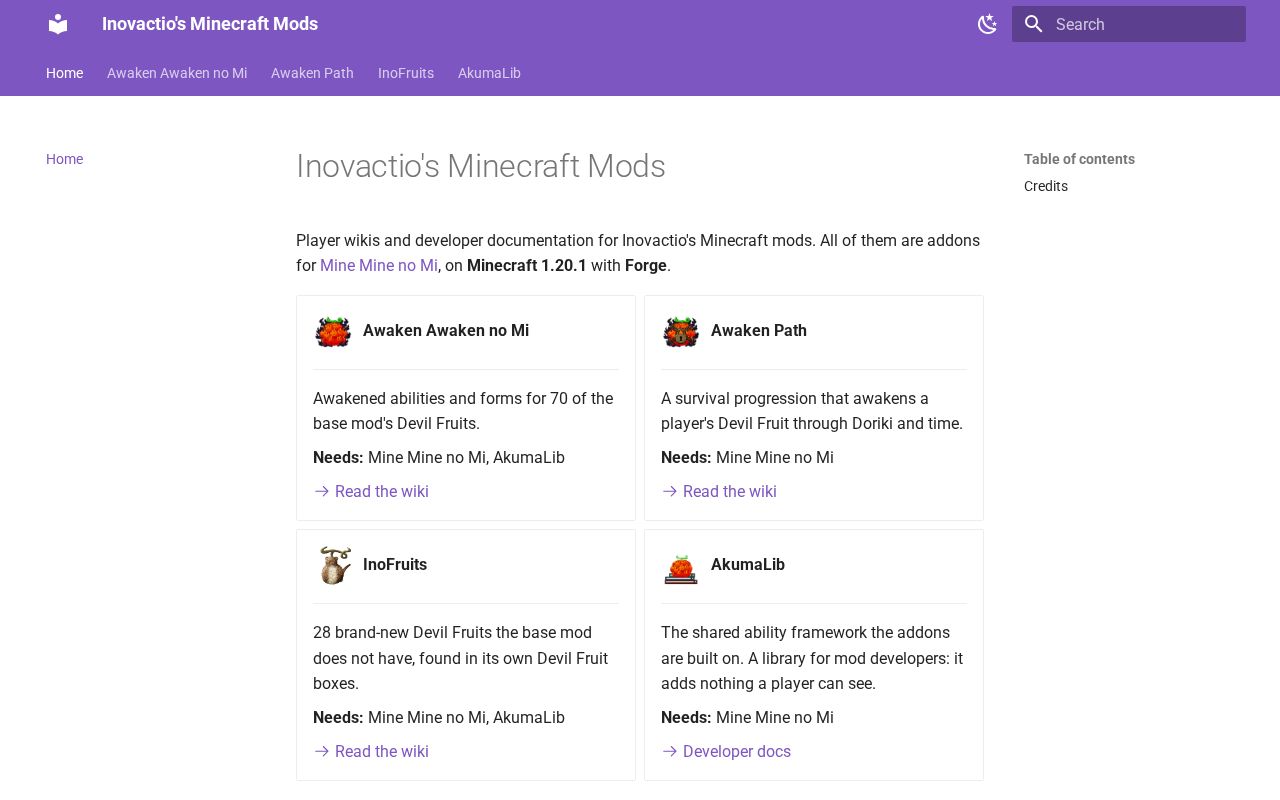Screen dimensions: 1280x800
Task: Jump to Credits in table of contents
Action: click(1046, 186)
